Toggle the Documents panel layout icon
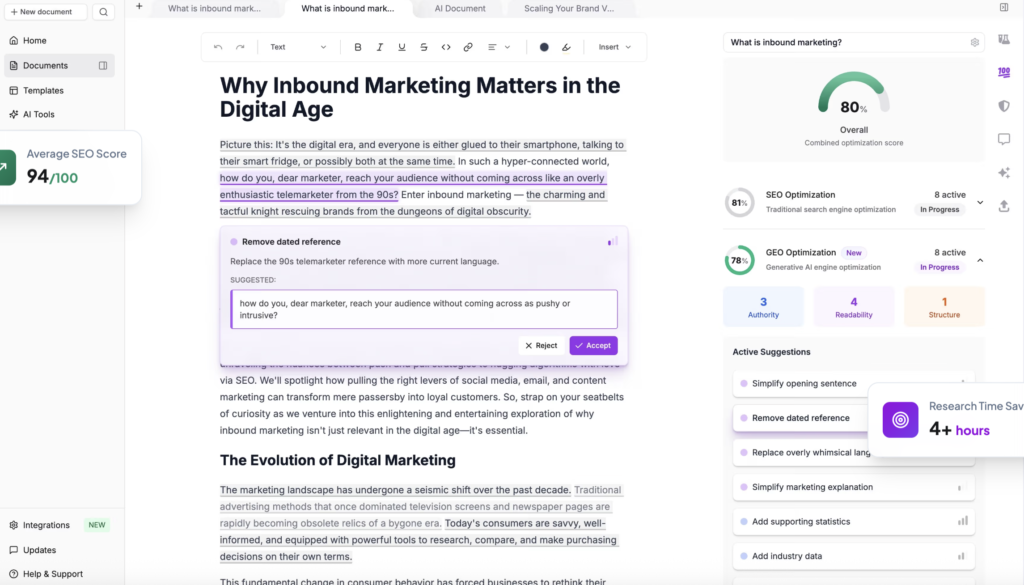This screenshot has height=585, width=1024. 103,66
